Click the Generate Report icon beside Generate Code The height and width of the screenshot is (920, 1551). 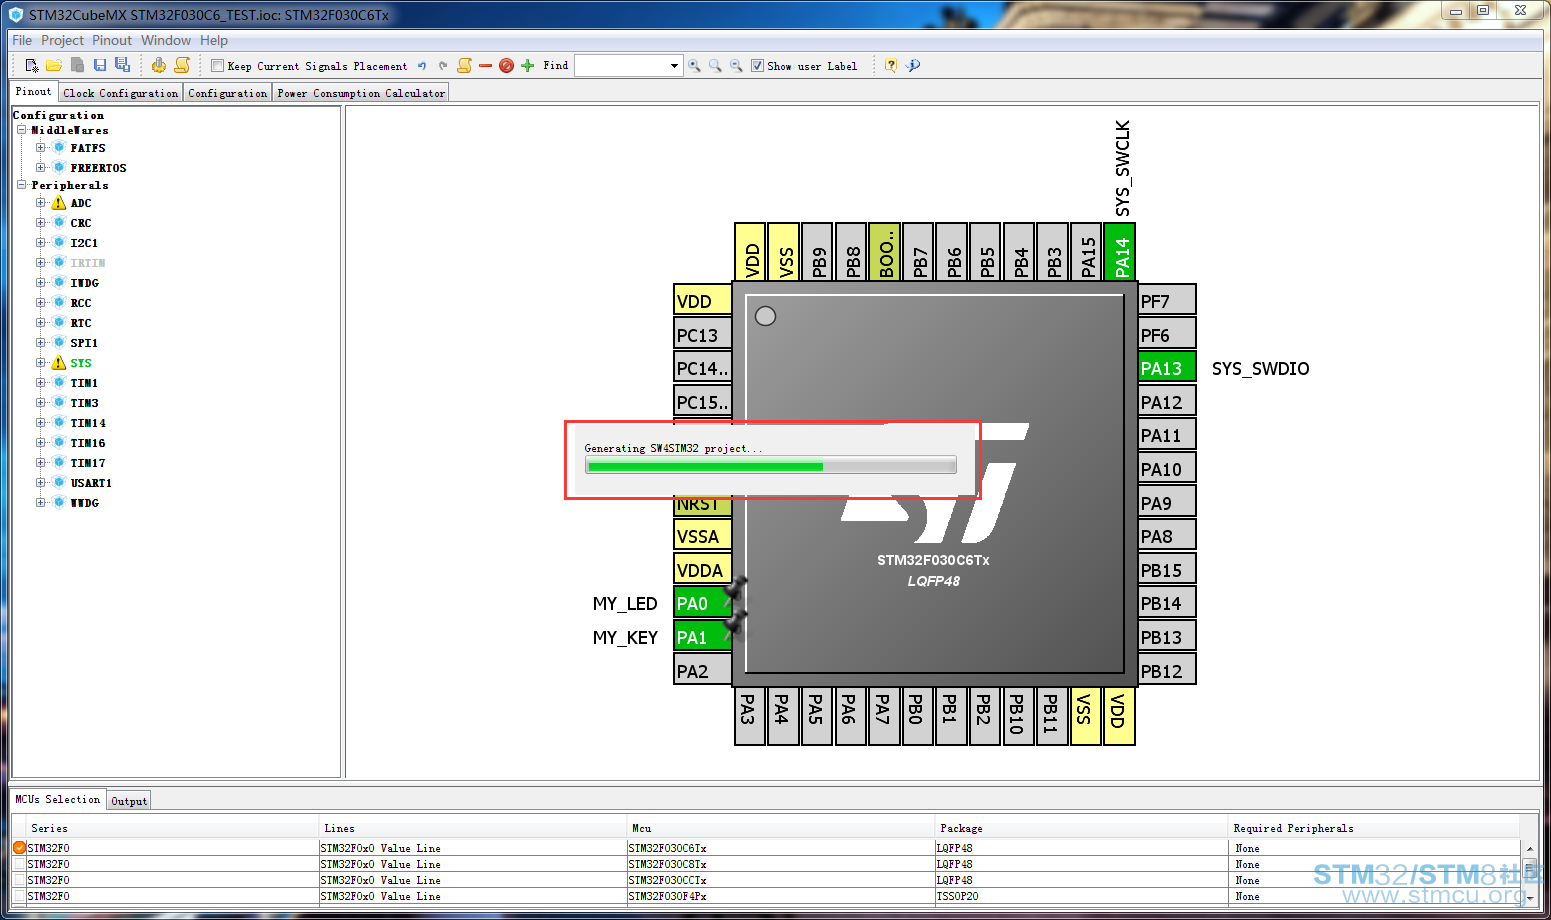182,65
